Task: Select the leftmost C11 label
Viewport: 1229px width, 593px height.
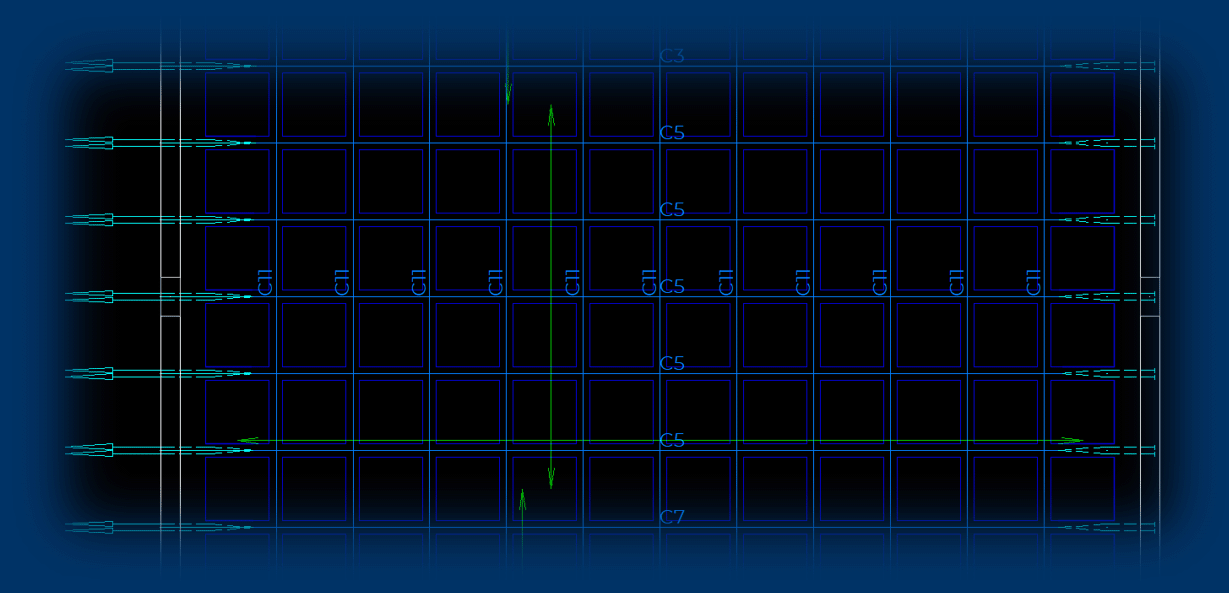Action: pyautogui.click(x=265, y=282)
